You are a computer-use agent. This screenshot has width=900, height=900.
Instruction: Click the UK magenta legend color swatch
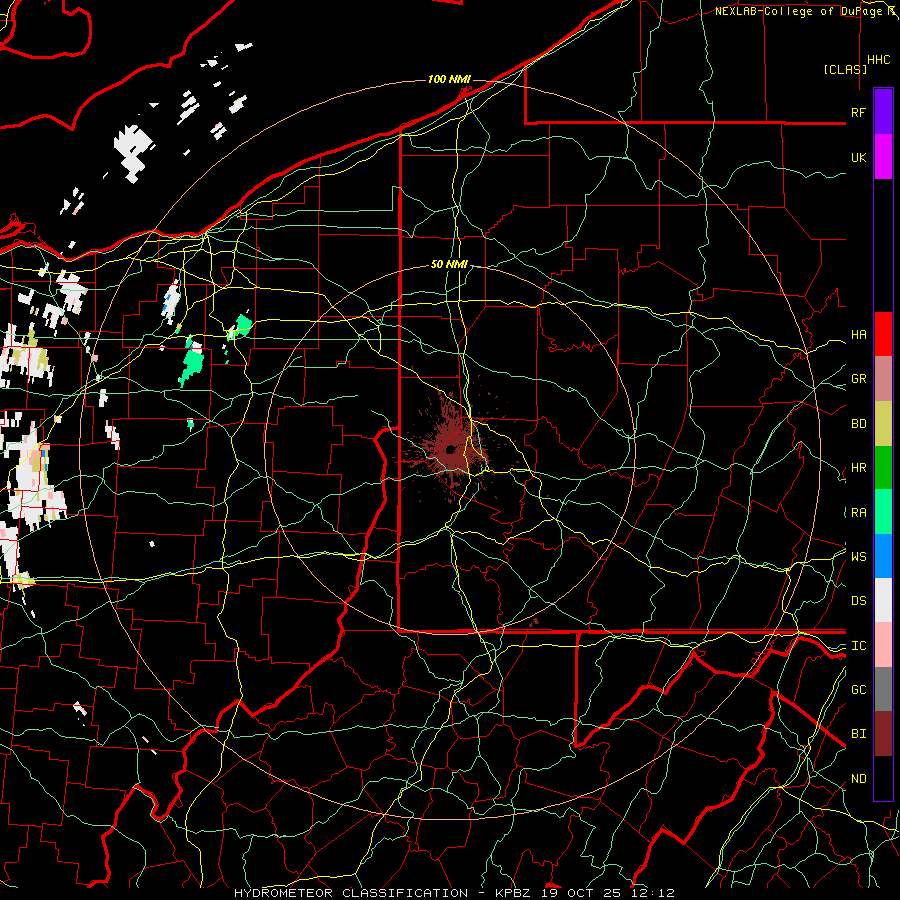883,157
